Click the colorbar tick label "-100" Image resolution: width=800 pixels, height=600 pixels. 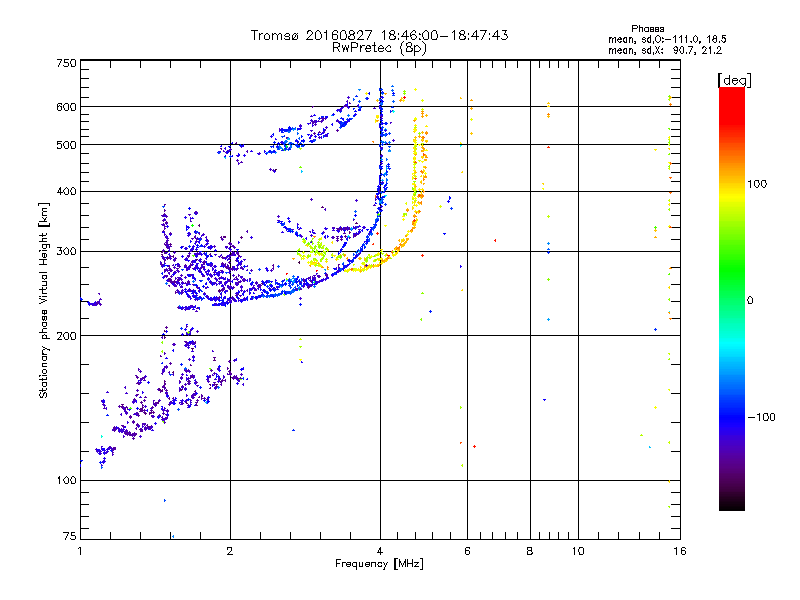tap(761, 417)
